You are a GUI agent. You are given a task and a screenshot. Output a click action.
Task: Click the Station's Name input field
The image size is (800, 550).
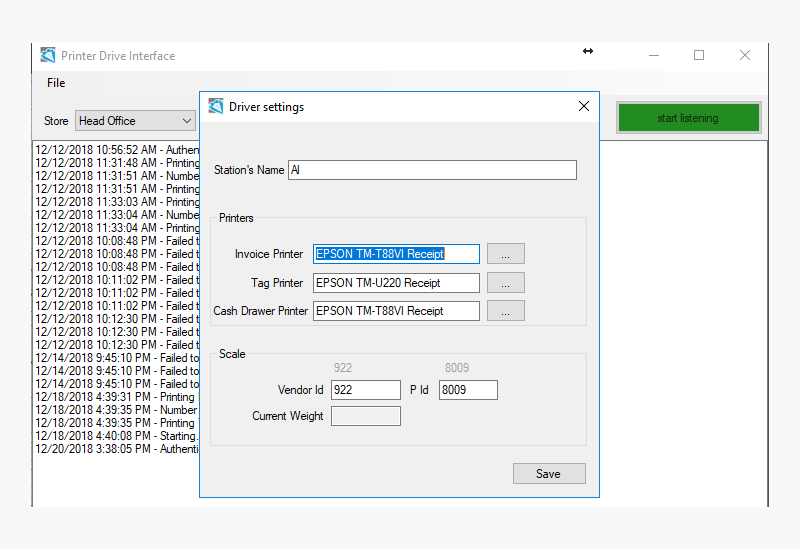coord(432,170)
